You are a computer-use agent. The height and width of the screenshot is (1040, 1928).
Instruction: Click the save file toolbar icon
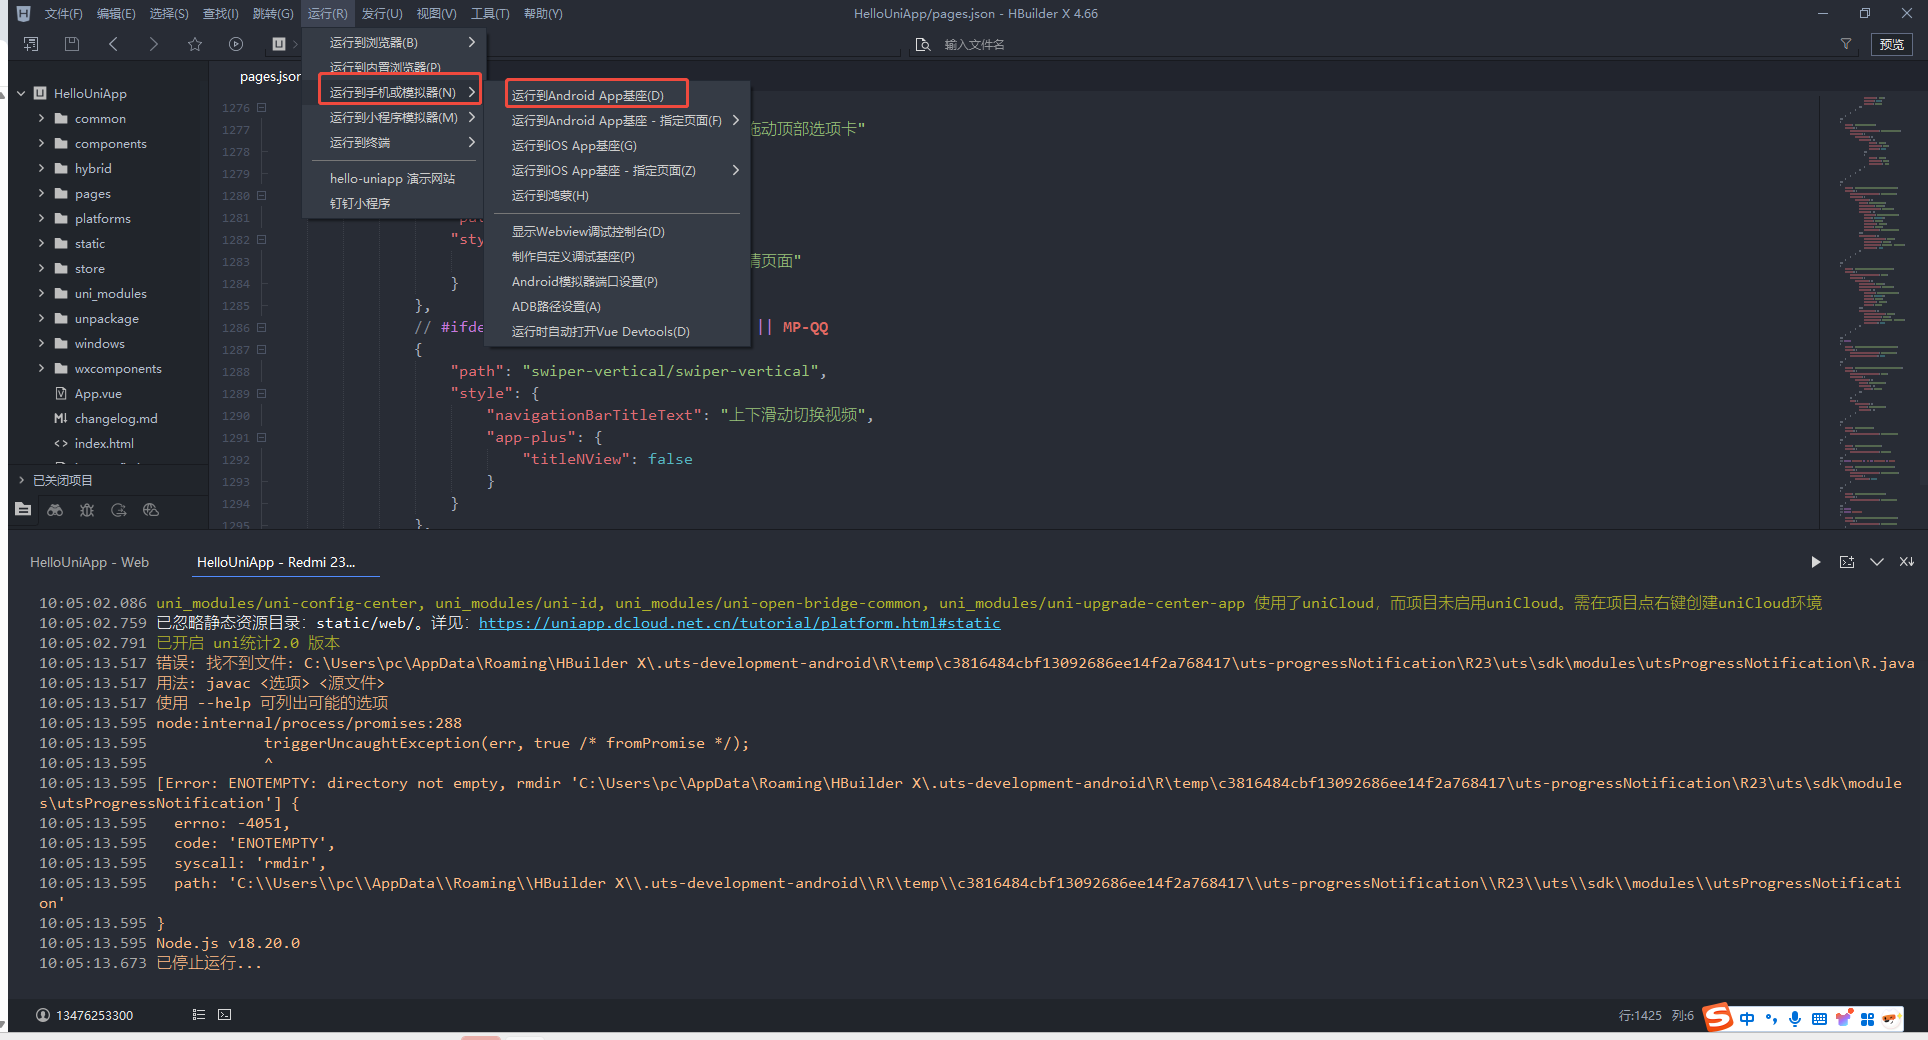tap(71, 44)
